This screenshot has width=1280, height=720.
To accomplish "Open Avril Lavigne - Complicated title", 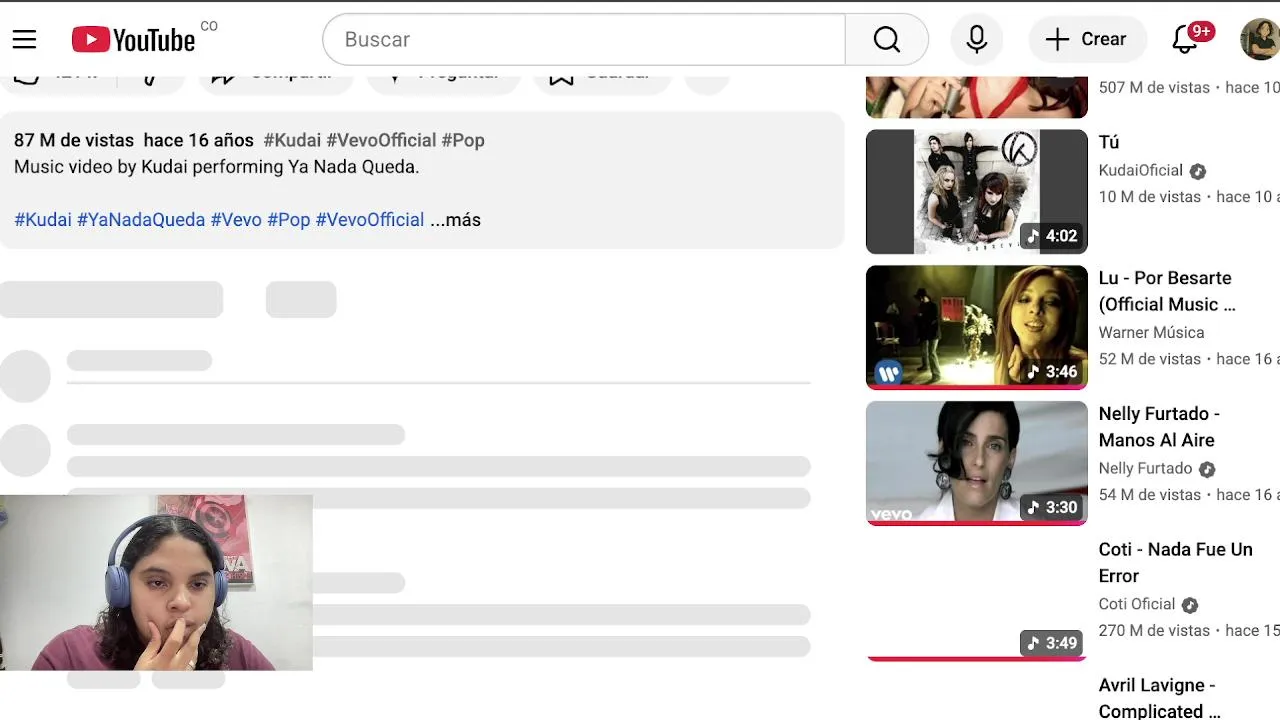I will point(1159,698).
